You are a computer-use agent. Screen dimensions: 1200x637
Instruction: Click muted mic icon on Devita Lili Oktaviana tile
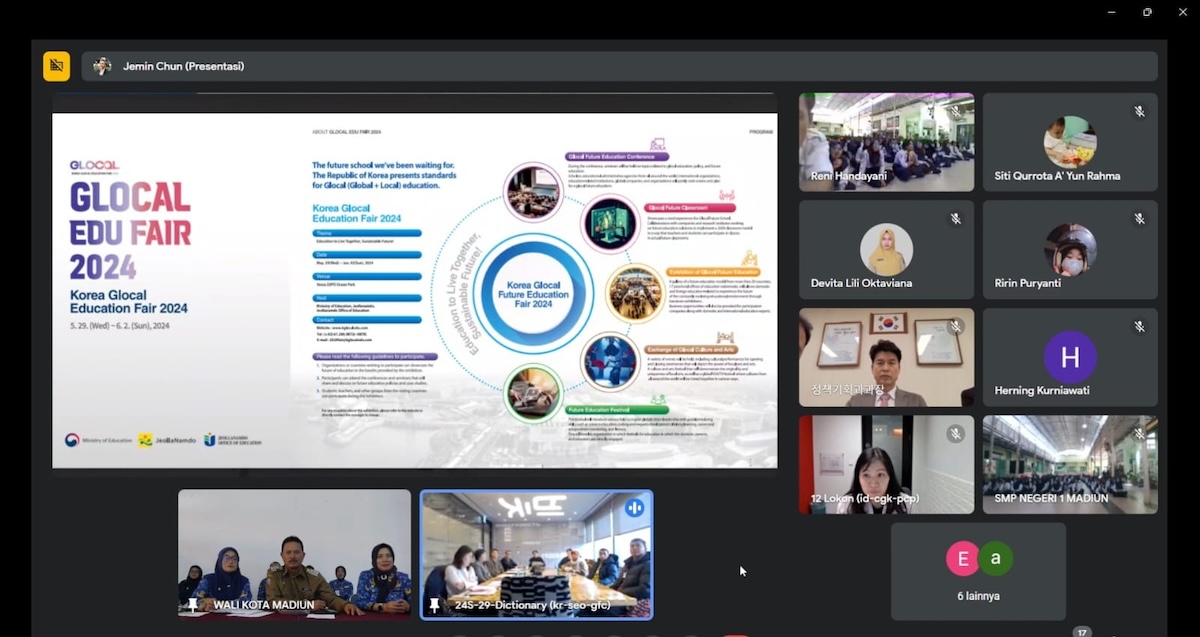pyautogui.click(x=955, y=218)
